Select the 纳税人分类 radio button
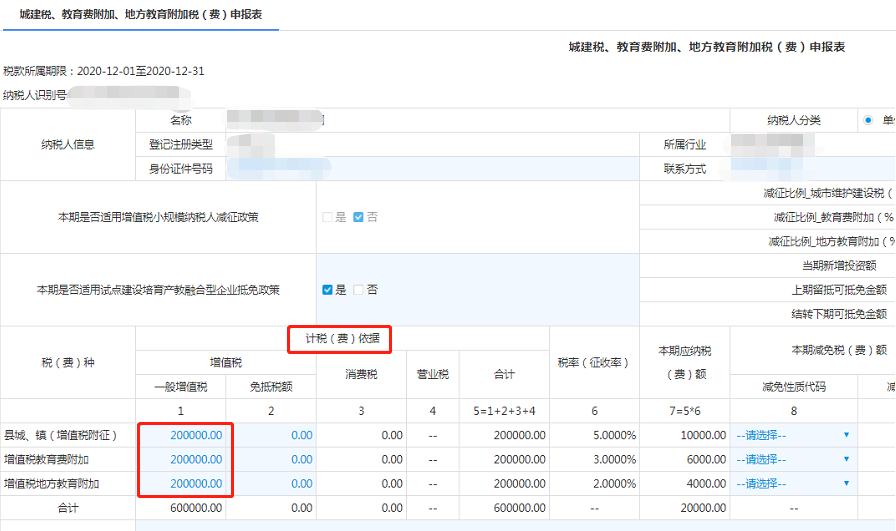 pyautogui.click(x=867, y=120)
